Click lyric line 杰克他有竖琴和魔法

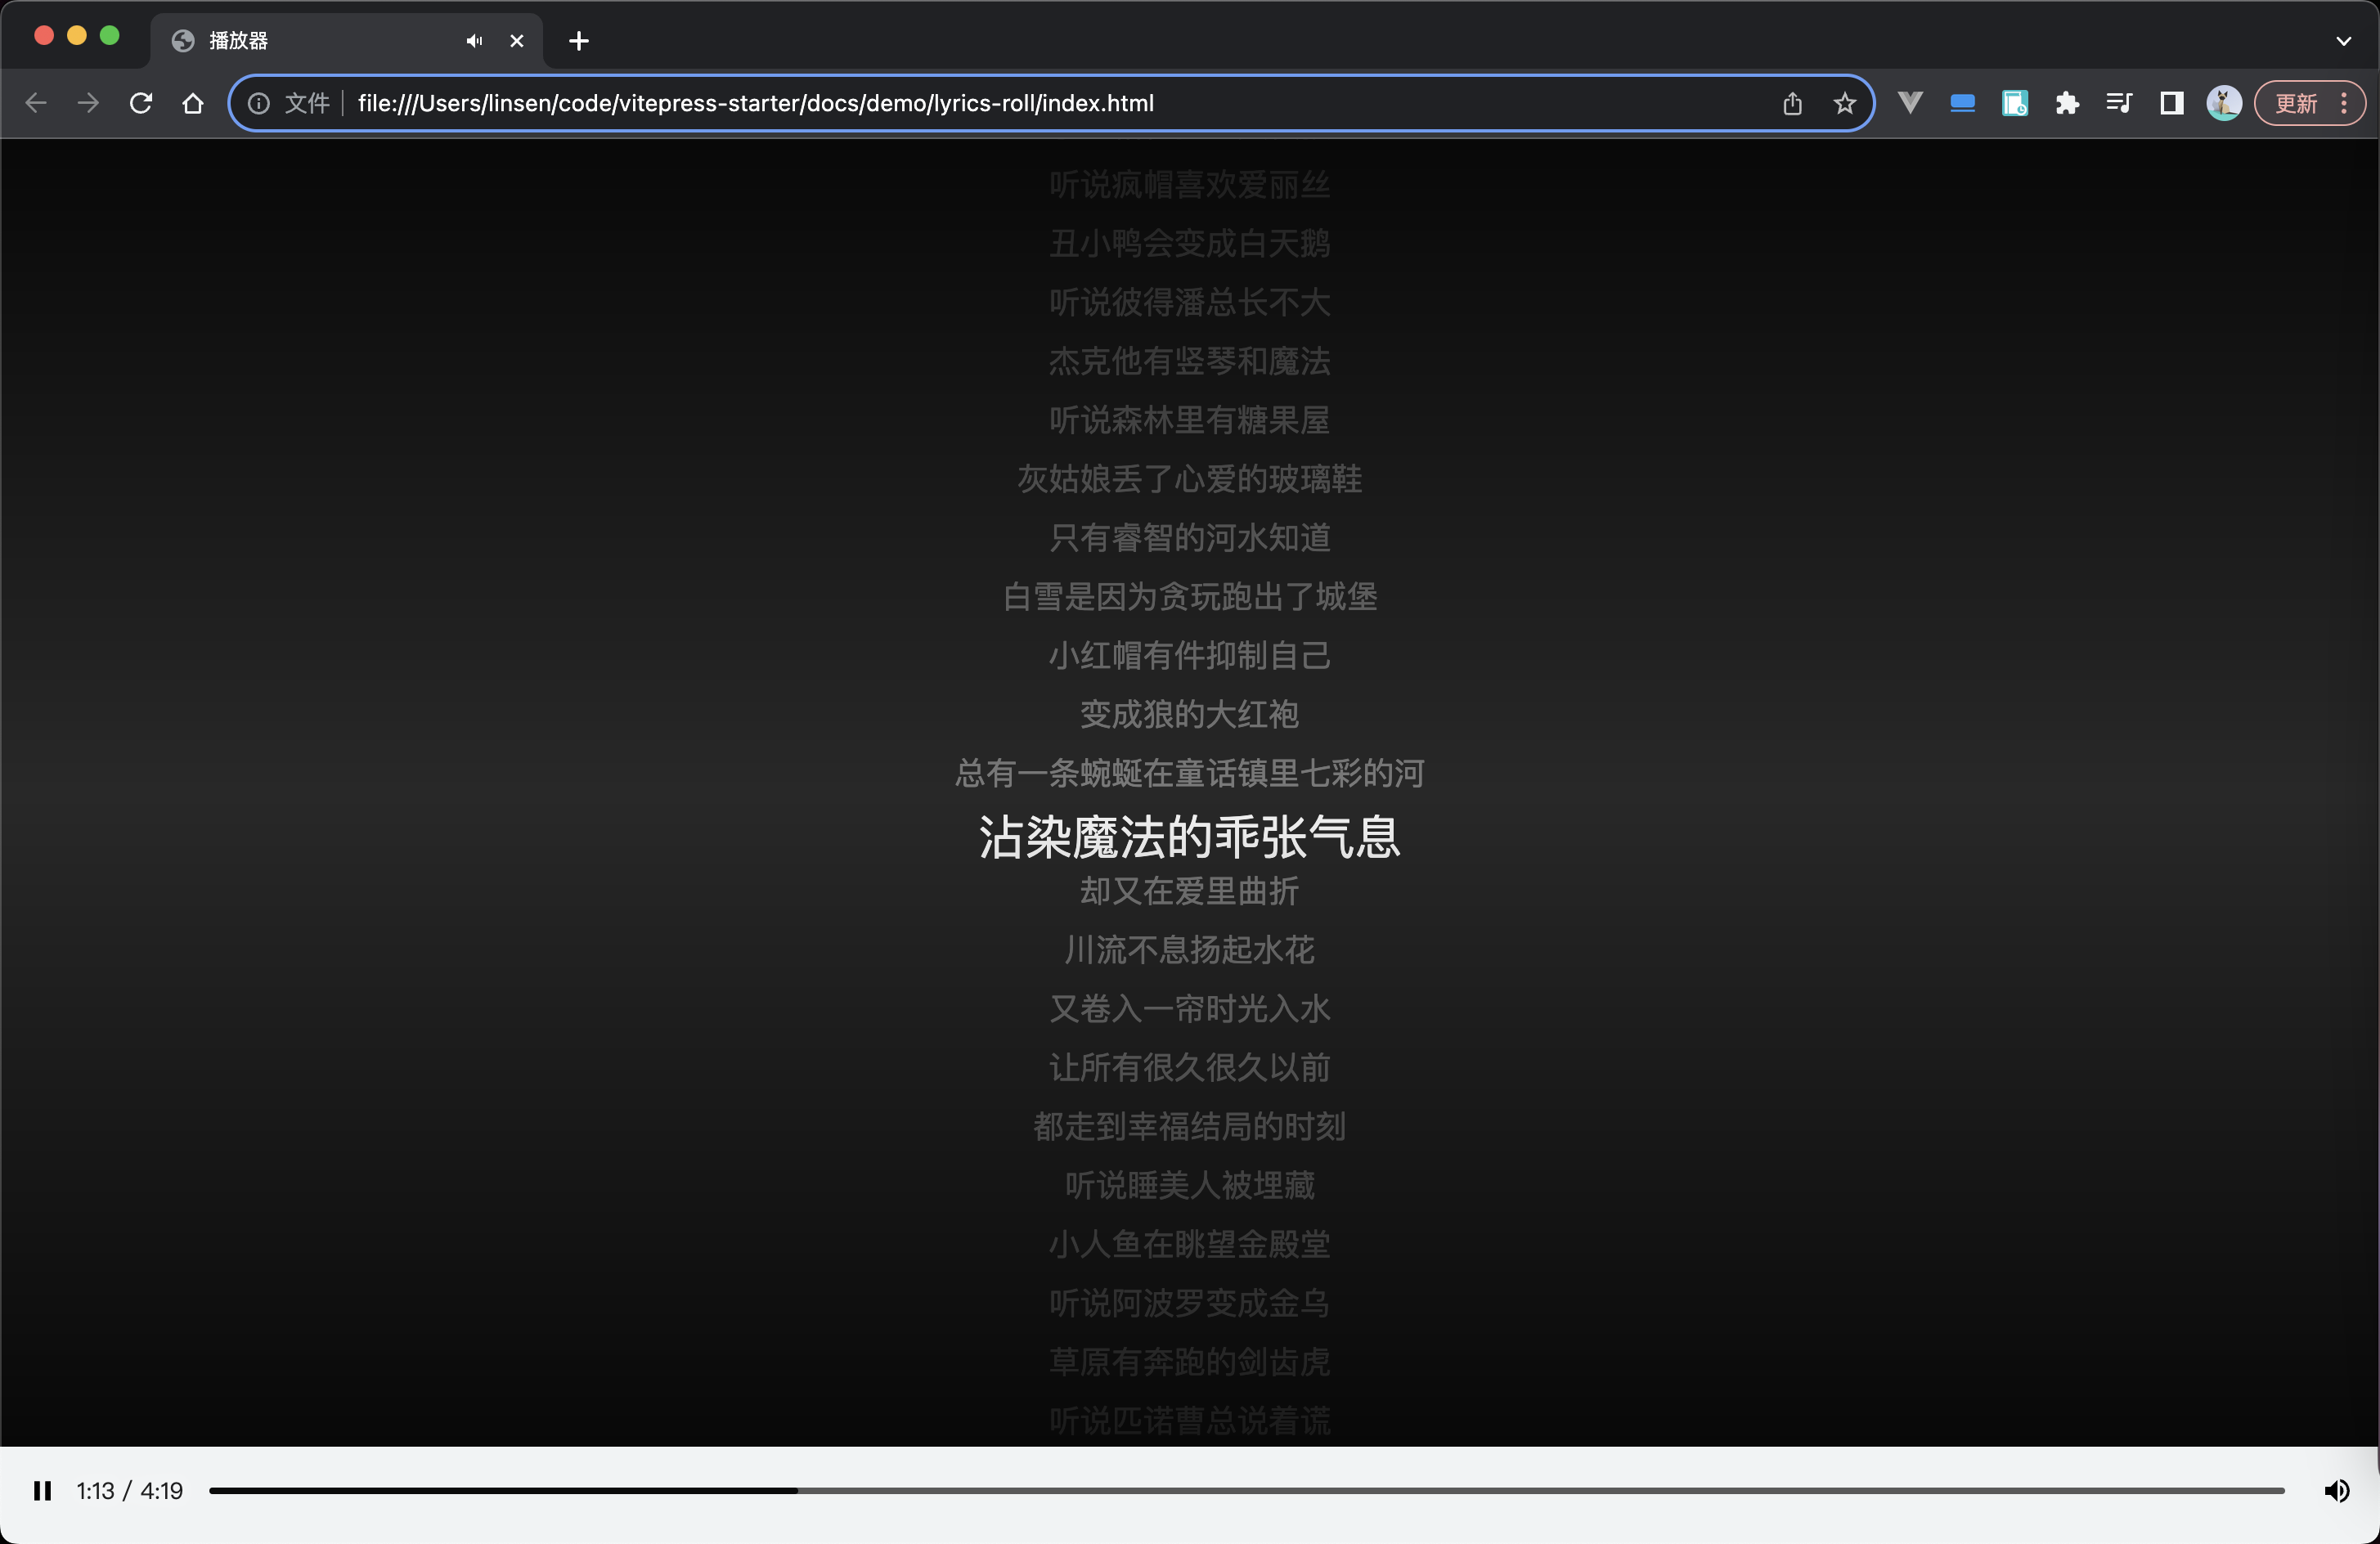coord(1189,361)
